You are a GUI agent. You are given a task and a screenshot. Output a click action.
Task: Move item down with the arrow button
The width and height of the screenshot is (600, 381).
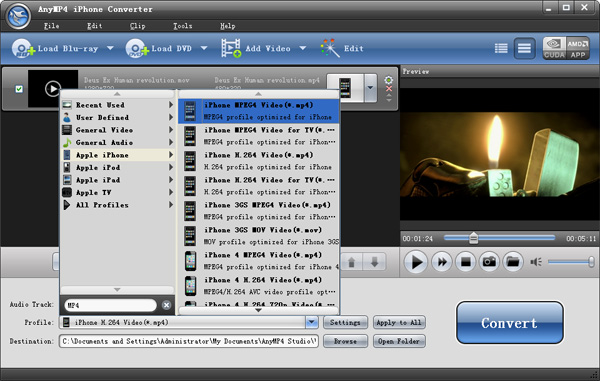pyautogui.click(x=375, y=262)
